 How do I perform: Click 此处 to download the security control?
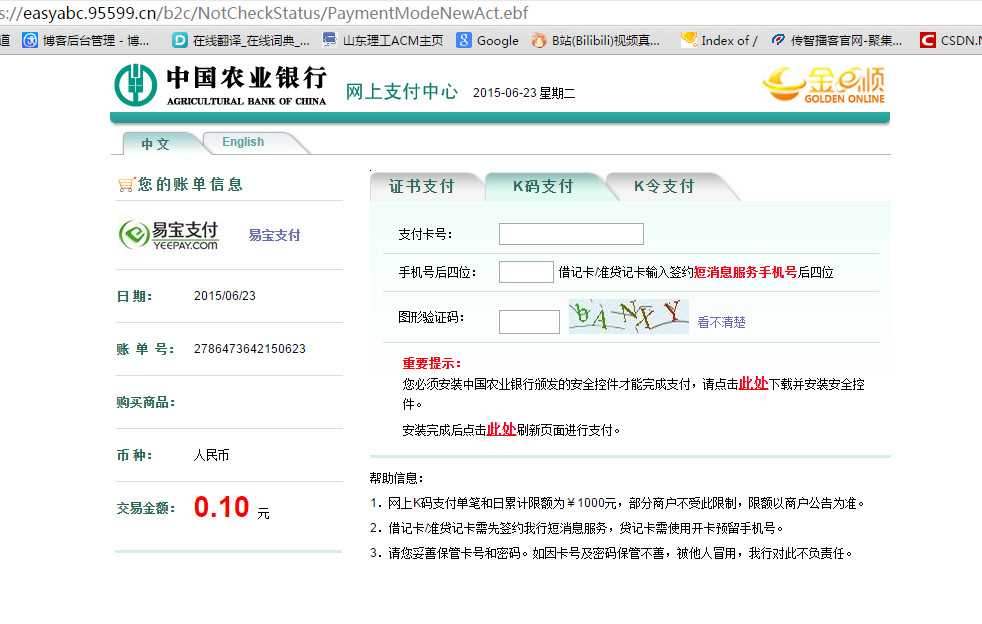(x=753, y=383)
